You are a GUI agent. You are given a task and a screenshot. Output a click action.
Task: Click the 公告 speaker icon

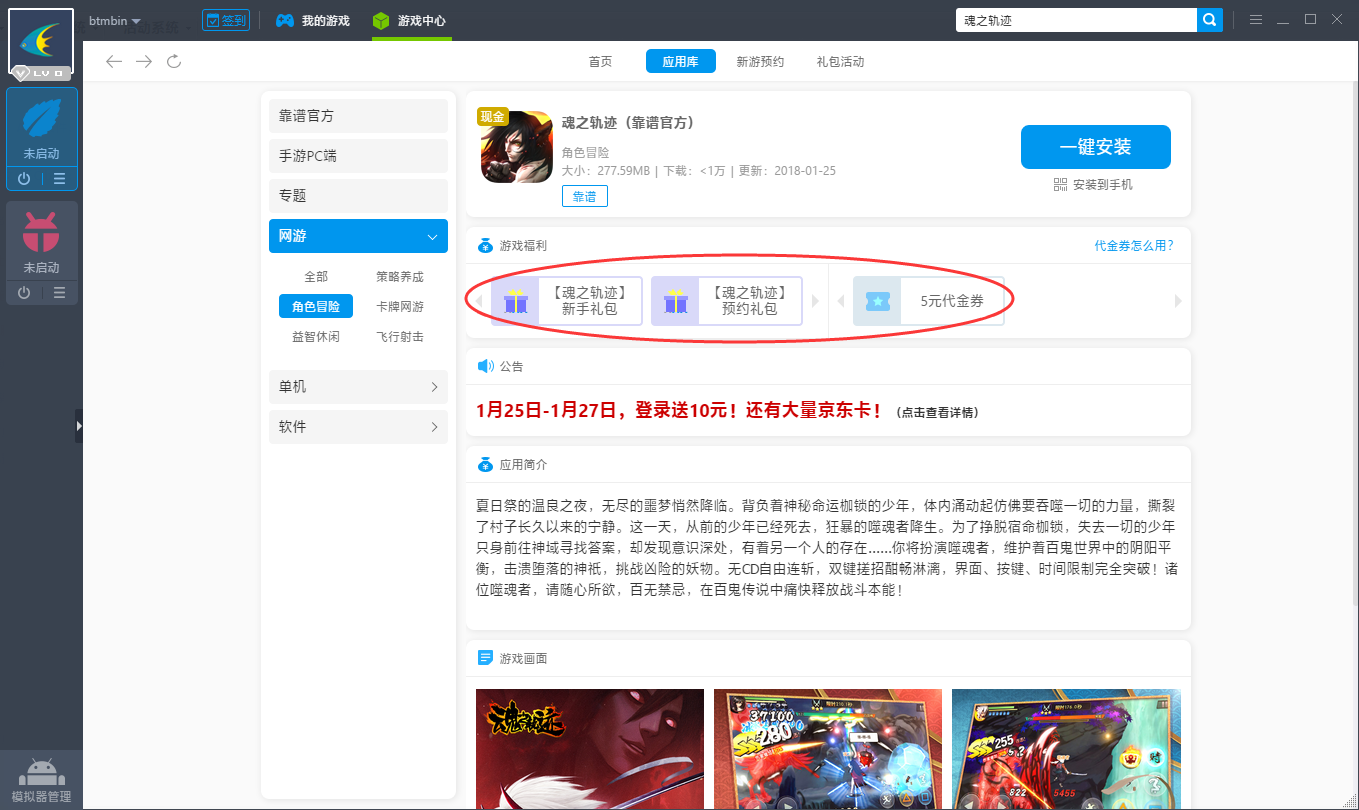[485, 366]
